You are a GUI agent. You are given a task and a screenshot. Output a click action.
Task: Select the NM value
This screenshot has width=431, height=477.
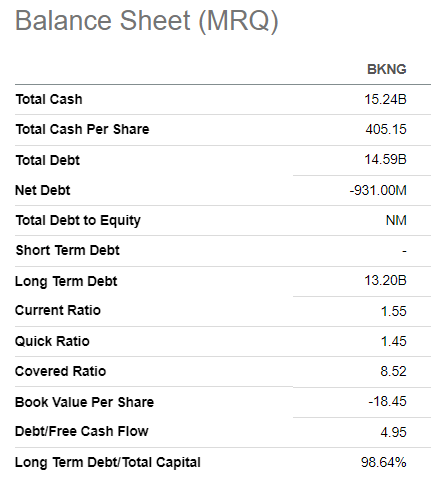(396, 220)
